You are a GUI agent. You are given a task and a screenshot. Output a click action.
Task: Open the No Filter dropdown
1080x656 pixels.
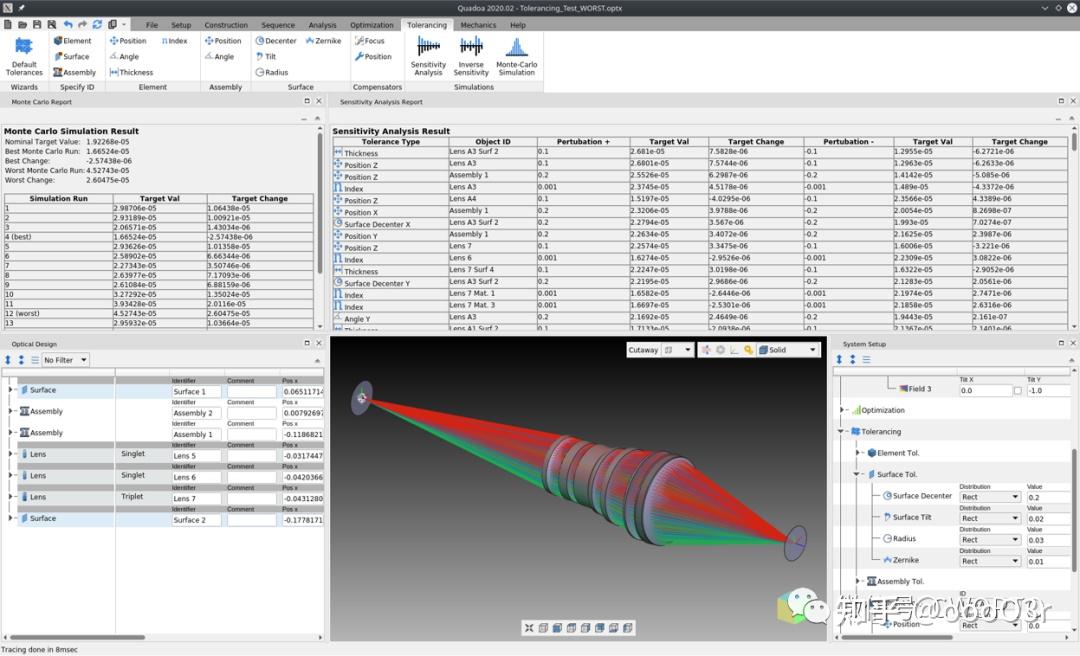click(65, 360)
